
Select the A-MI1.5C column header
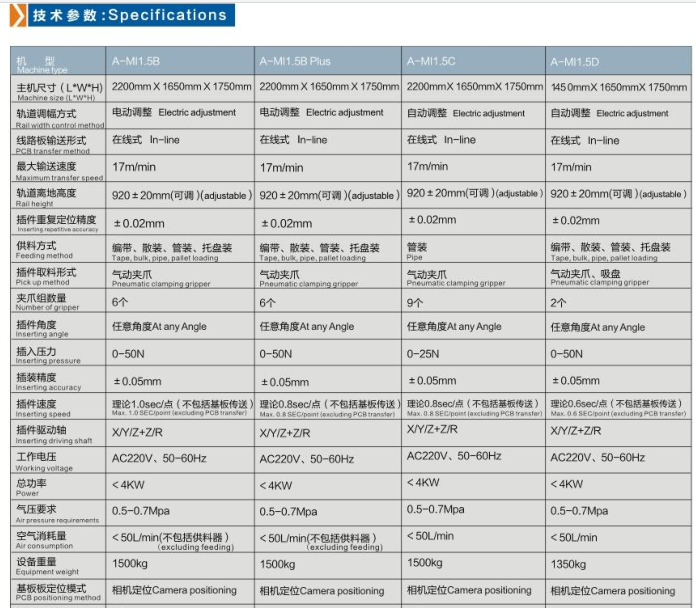(x=474, y=61)
